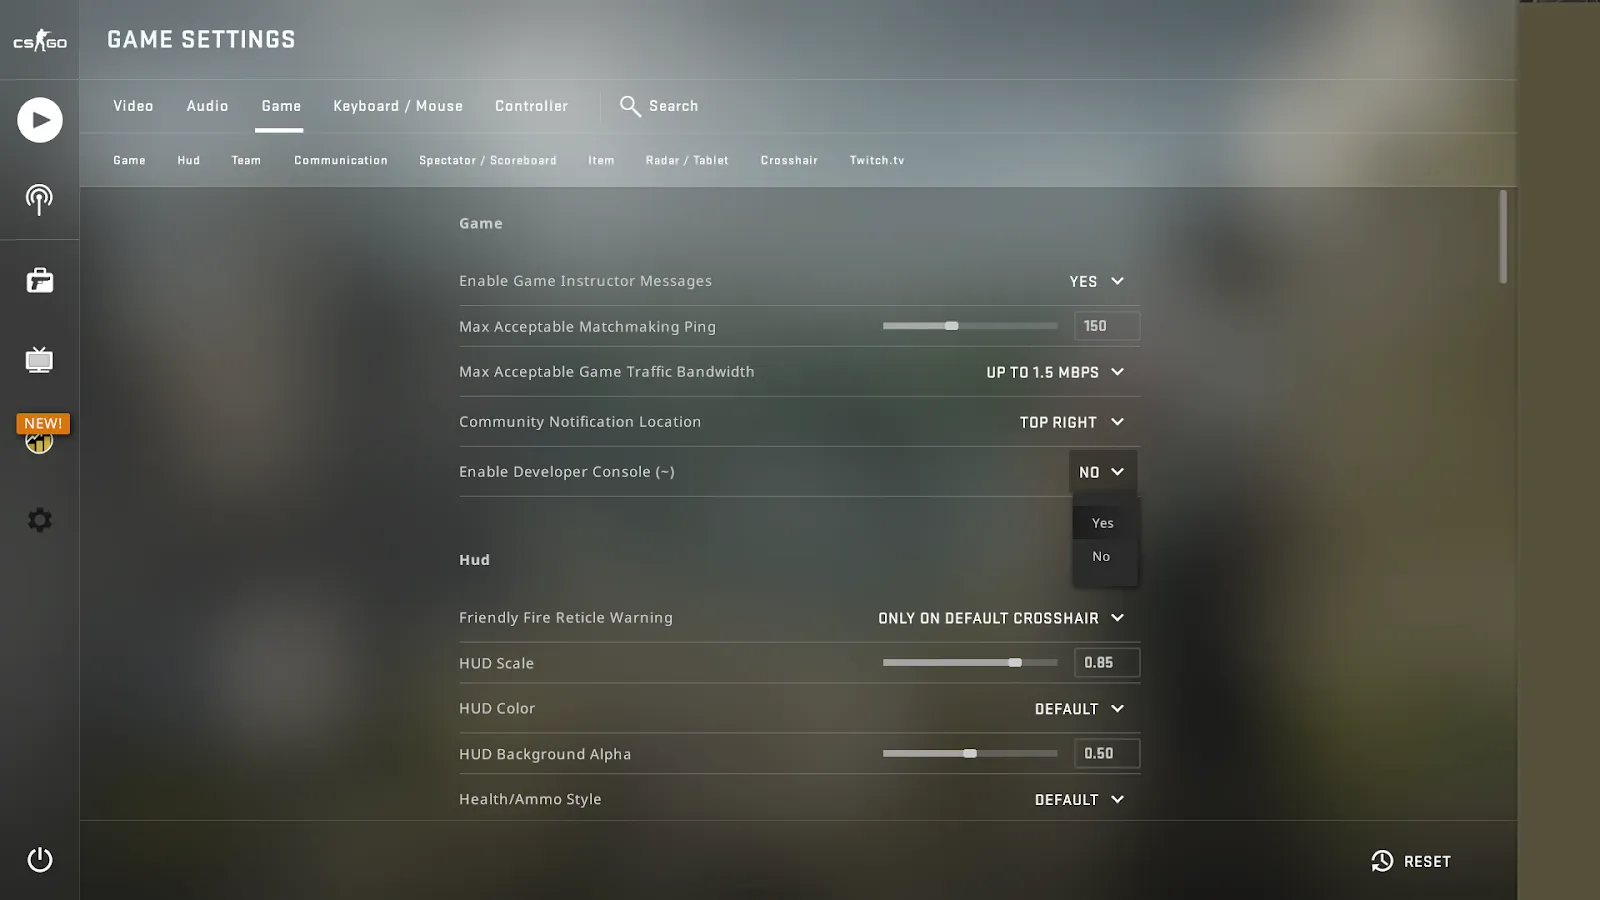
Task: Open the inventory briefcase icon
Action: point(40,280)
